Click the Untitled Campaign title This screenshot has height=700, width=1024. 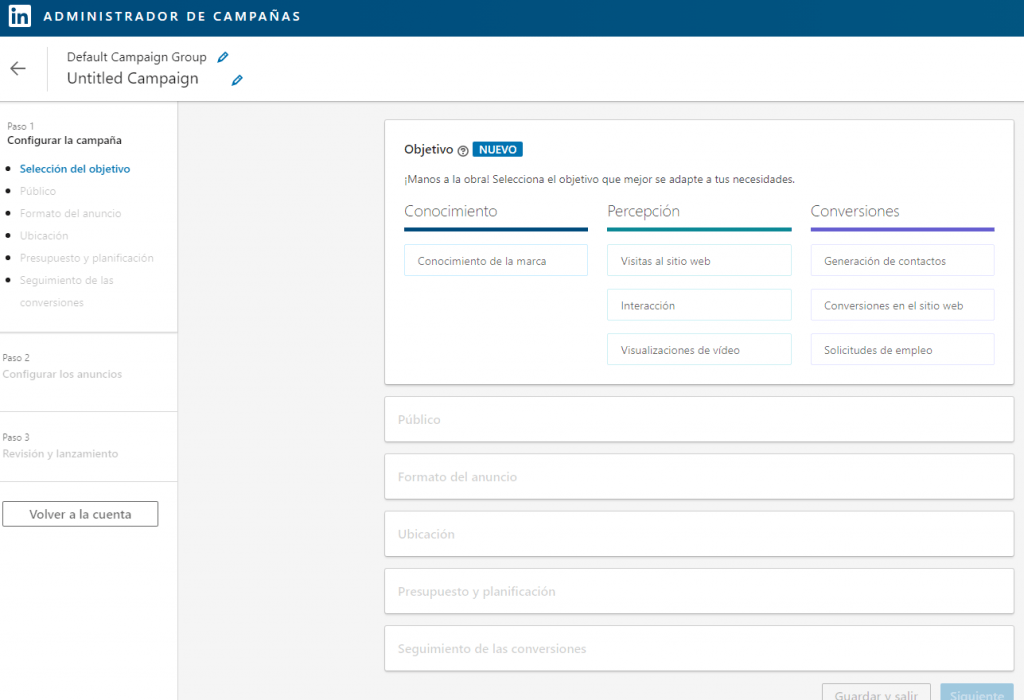(133, 78)
